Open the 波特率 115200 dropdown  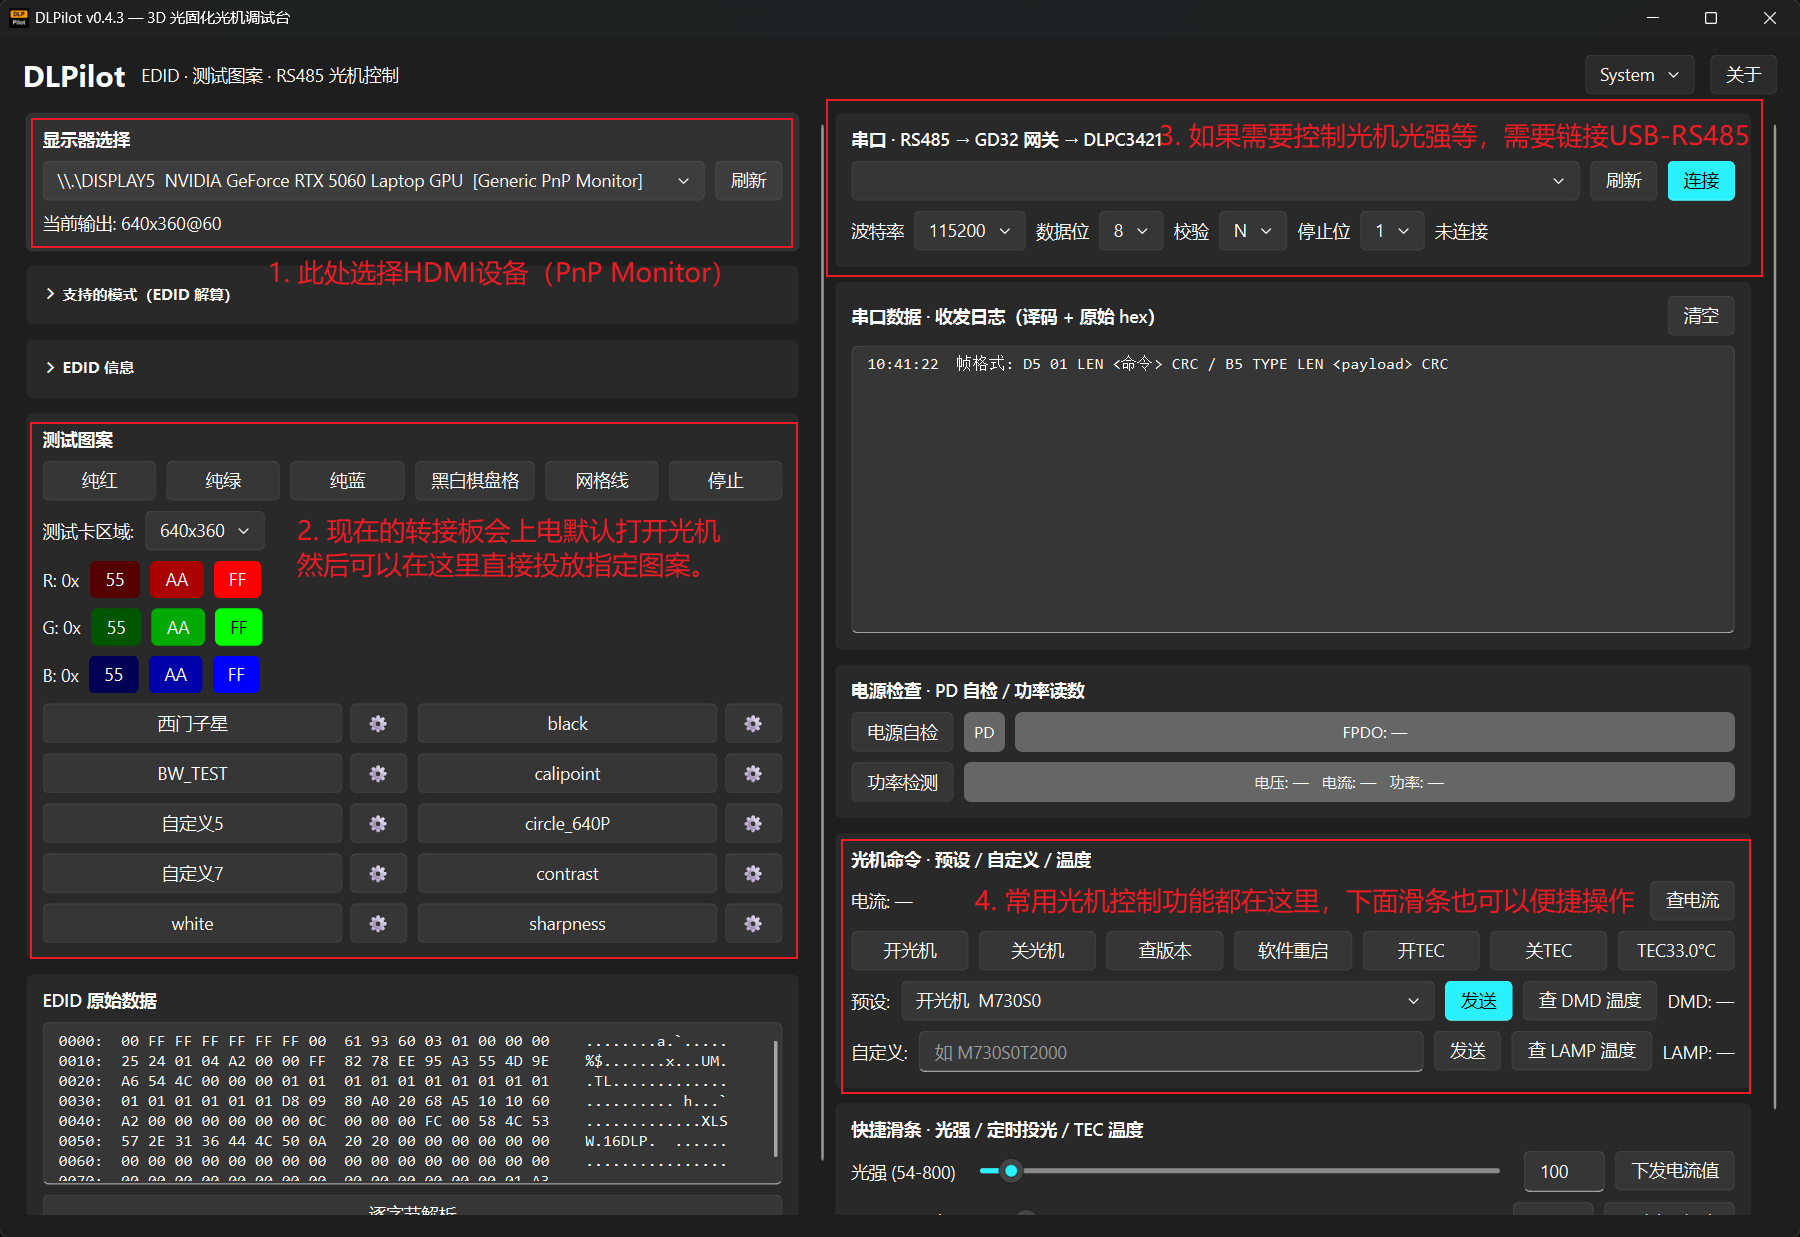[x=969, y=231]
